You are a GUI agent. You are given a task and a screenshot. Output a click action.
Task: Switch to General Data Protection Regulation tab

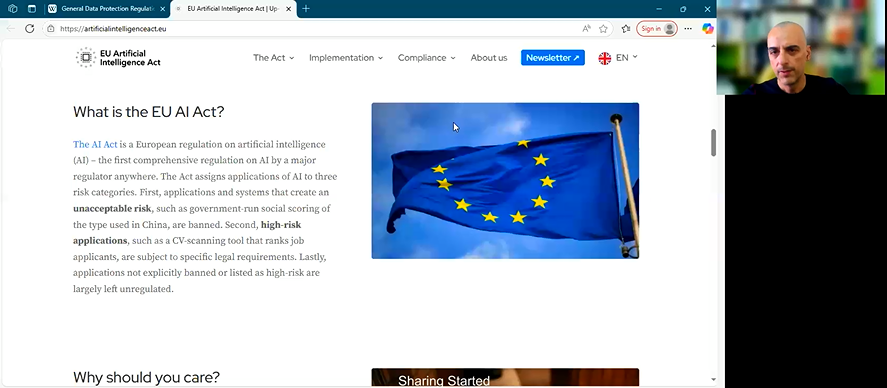[x=106, y=9]
